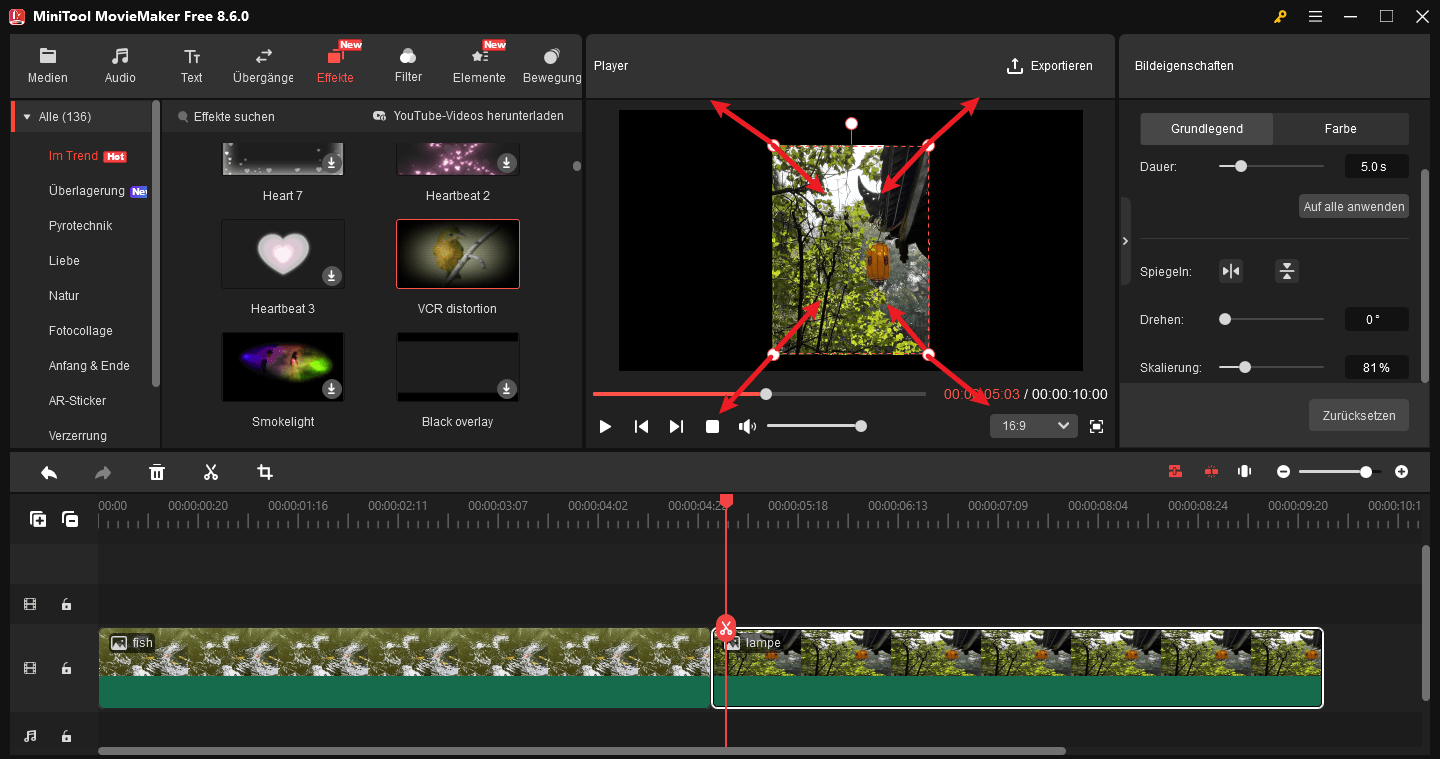Select the Audio library icon
Image resolution: width=1440 pixels, height=759 pixels.
[x=120, y=65]
